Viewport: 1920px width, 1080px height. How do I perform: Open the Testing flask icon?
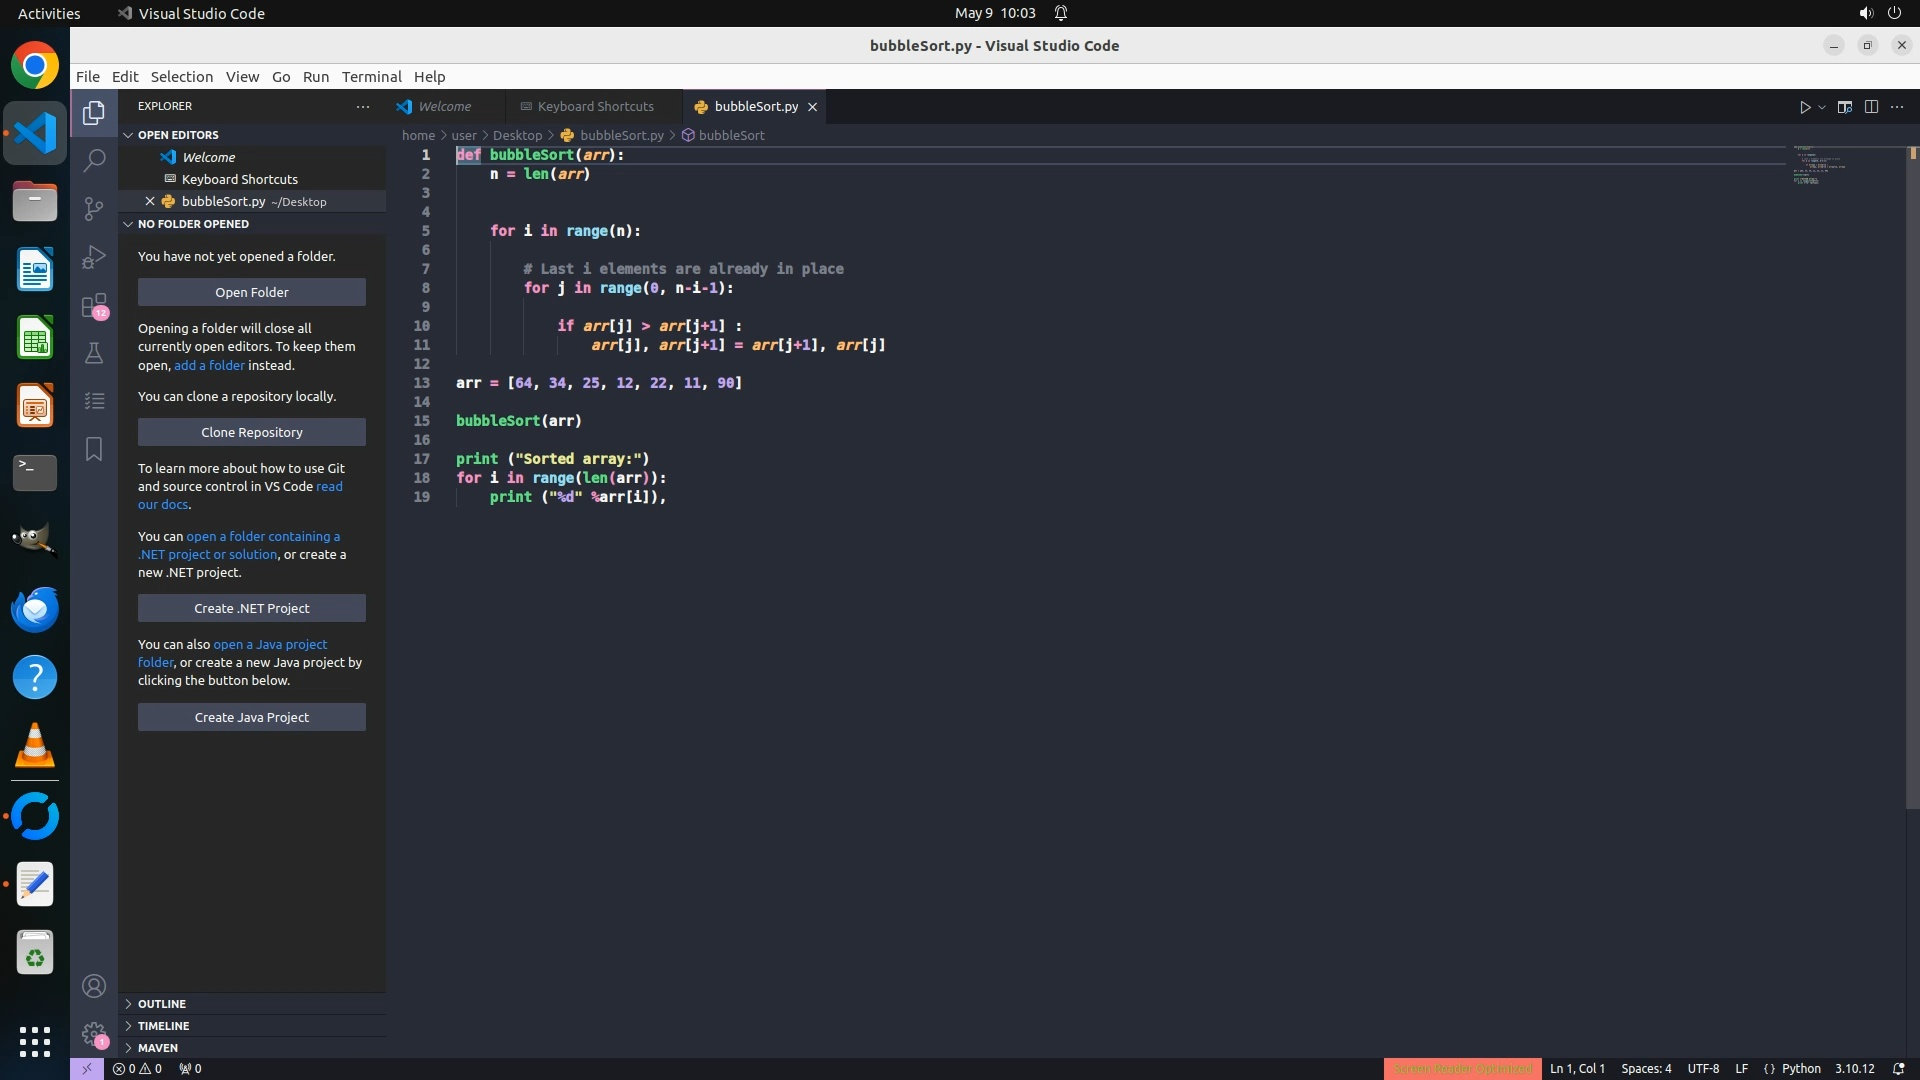click(94, 353)
